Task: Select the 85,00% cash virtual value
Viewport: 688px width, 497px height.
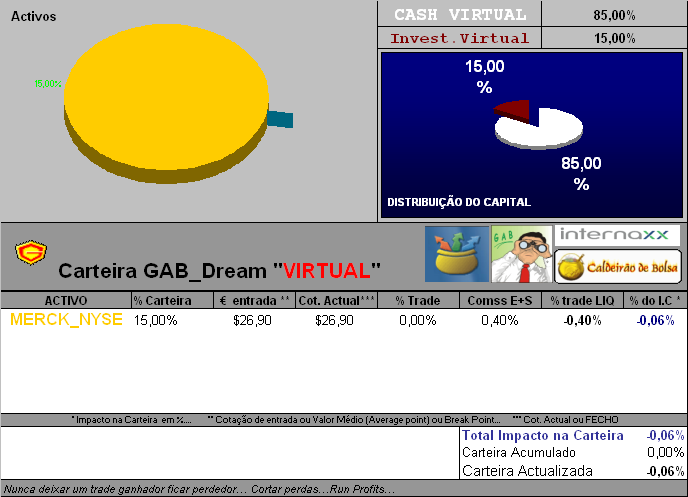Action: (614, 15)
